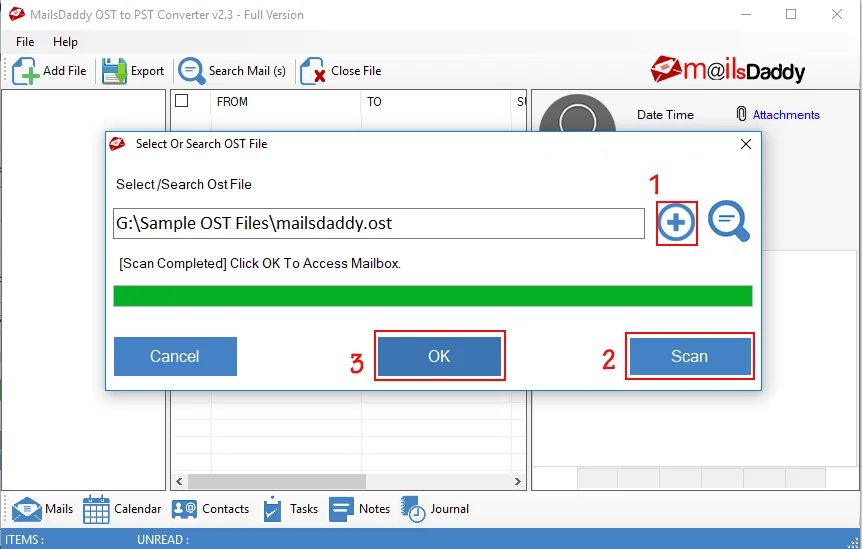The width and height of the screenshot is (862, 549).
Task: Click the green scan progress bar
Action: point(432,296)
